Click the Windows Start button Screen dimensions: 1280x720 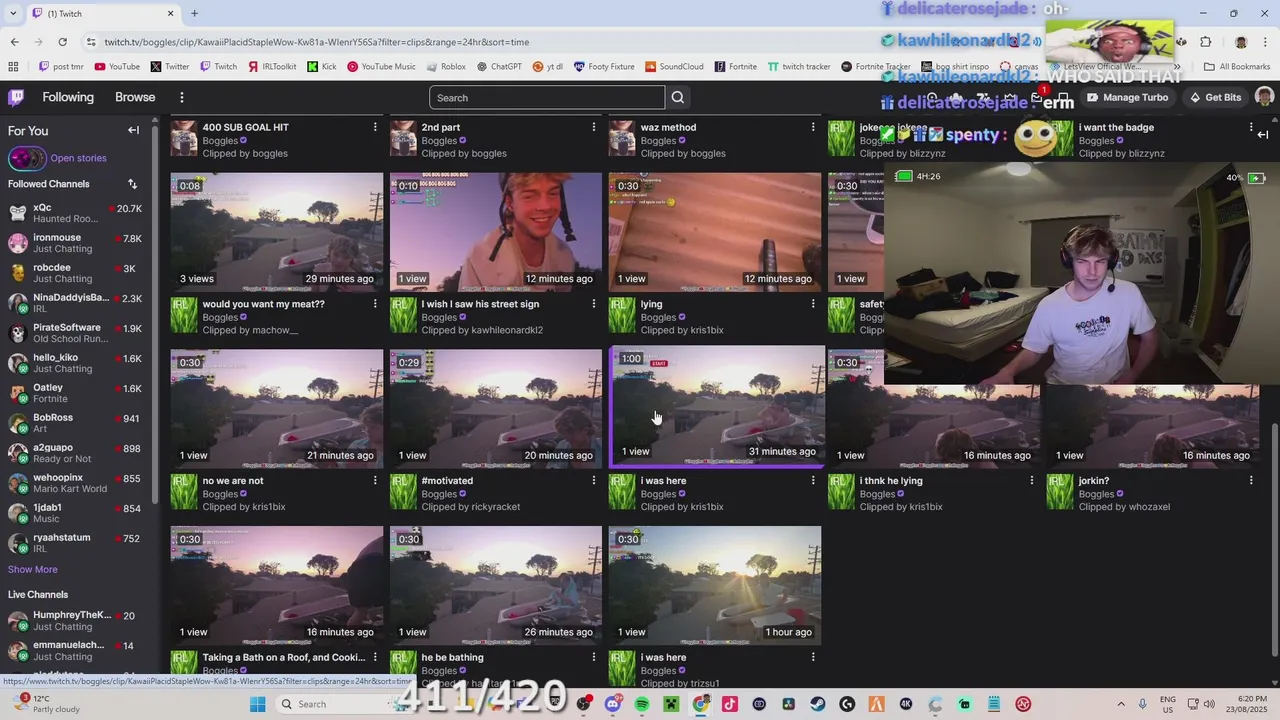[257, 704]
